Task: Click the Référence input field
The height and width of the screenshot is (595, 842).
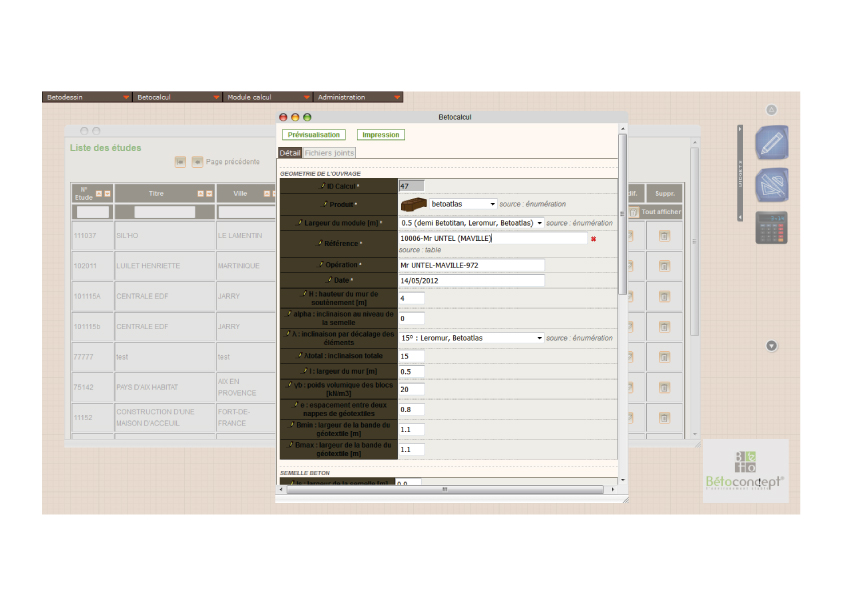Action: 493,238
